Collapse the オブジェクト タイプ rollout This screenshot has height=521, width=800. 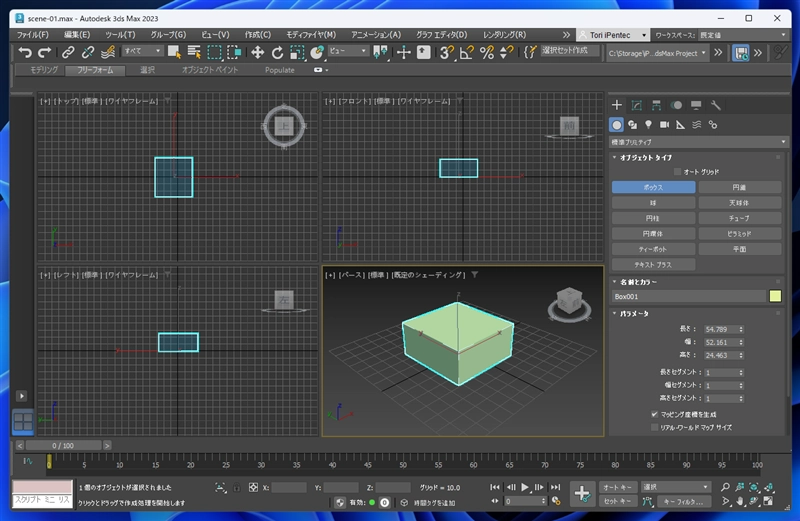(x=645, y=158)
